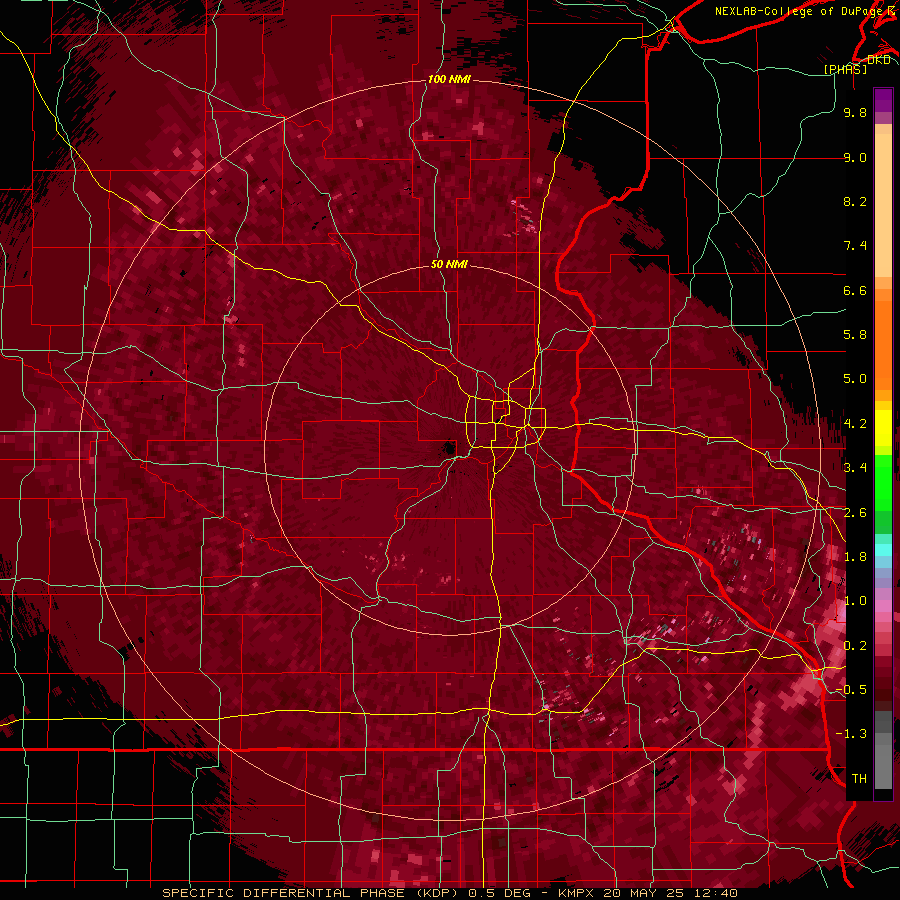
Task: Click the 9.0 value on color scale
Action: click(x=855, y=157)
